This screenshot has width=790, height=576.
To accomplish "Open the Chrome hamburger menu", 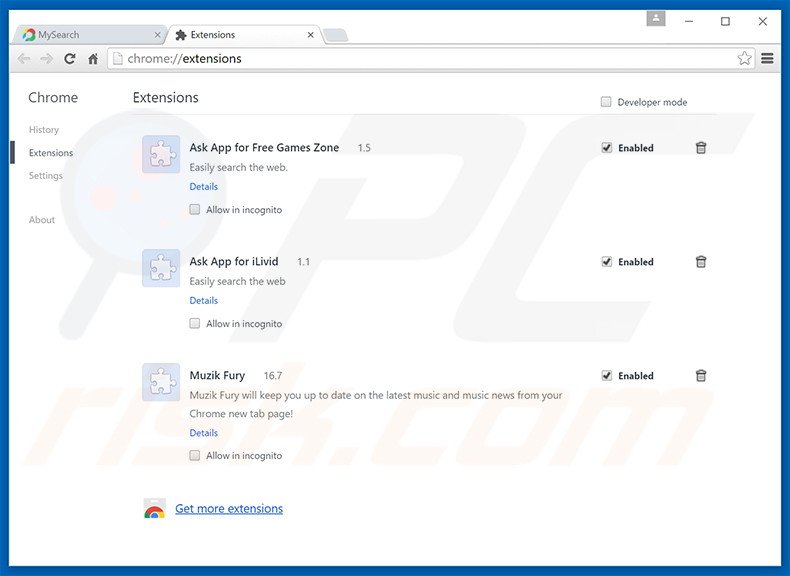I will click(767, 58).
